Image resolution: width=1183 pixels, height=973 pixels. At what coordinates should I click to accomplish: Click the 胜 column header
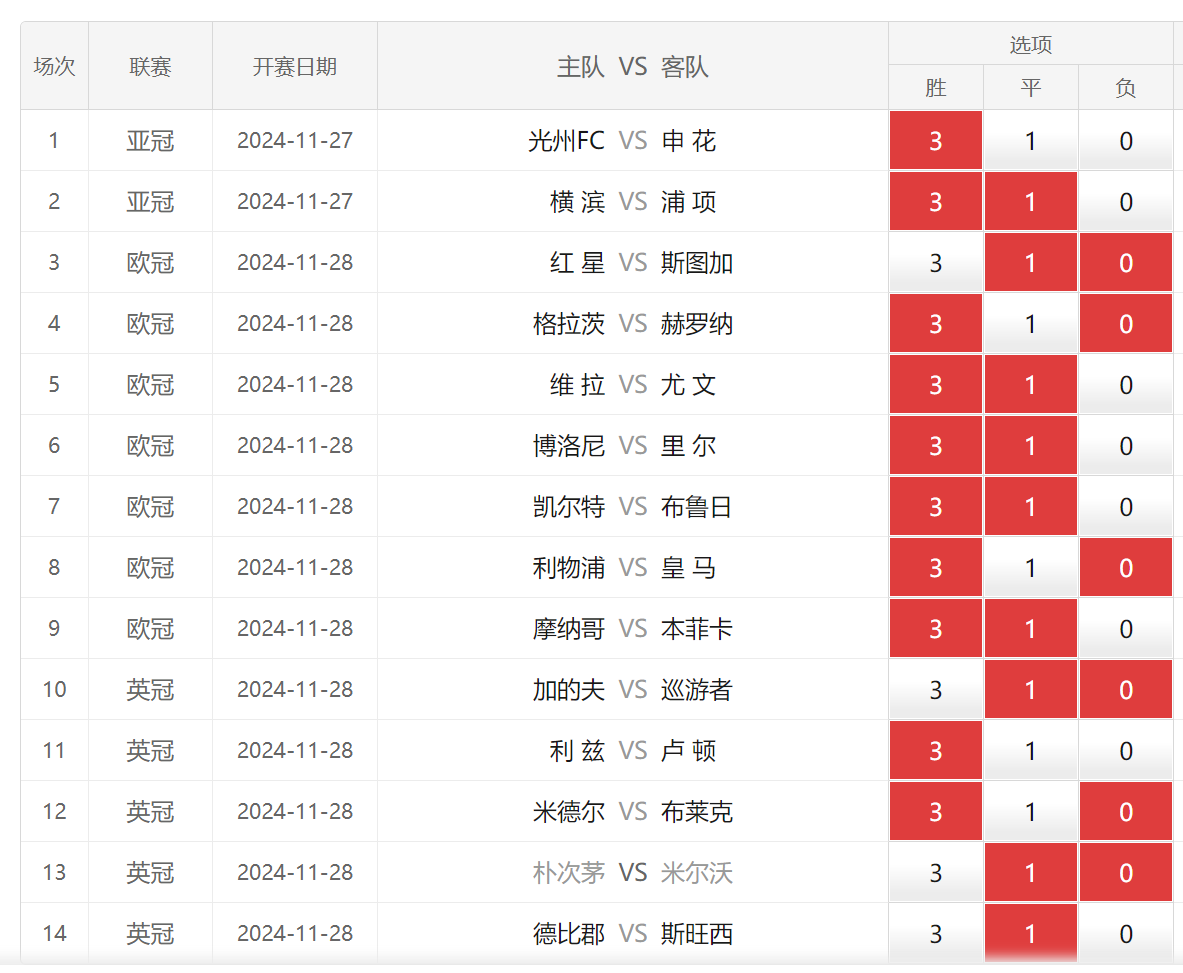(935, 88)
